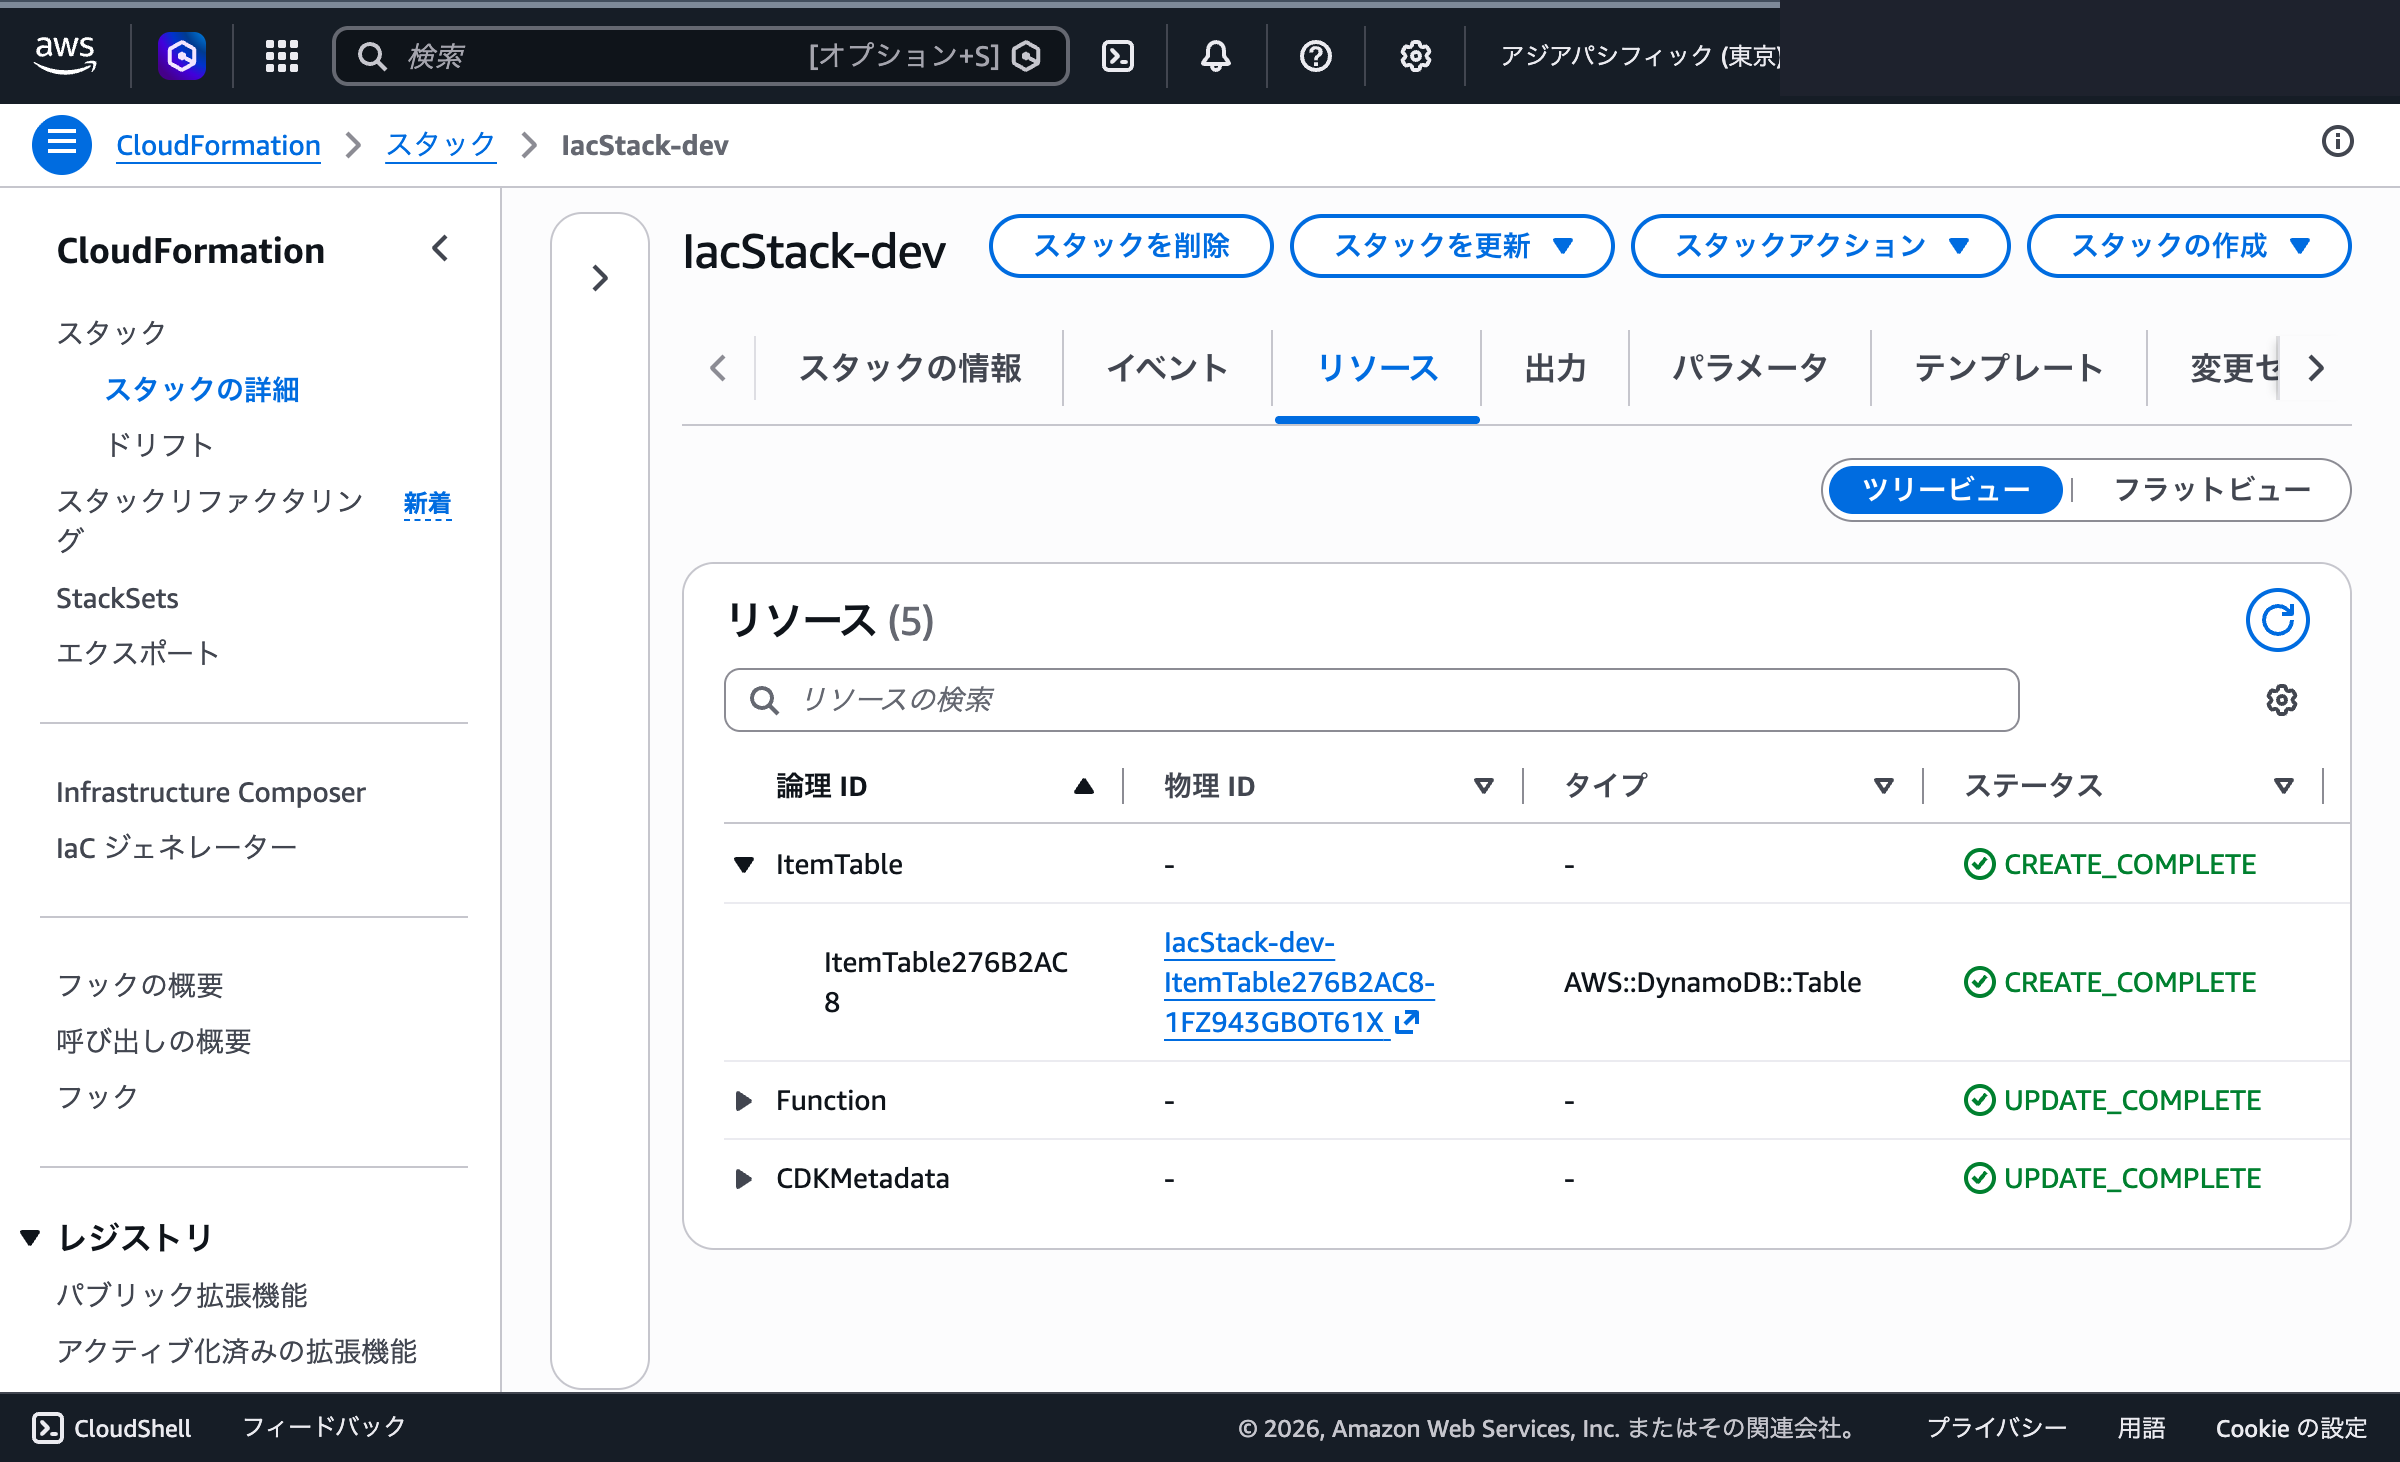
Task: Open the スタックアクション dropdown
Action: pos(1820,246)
